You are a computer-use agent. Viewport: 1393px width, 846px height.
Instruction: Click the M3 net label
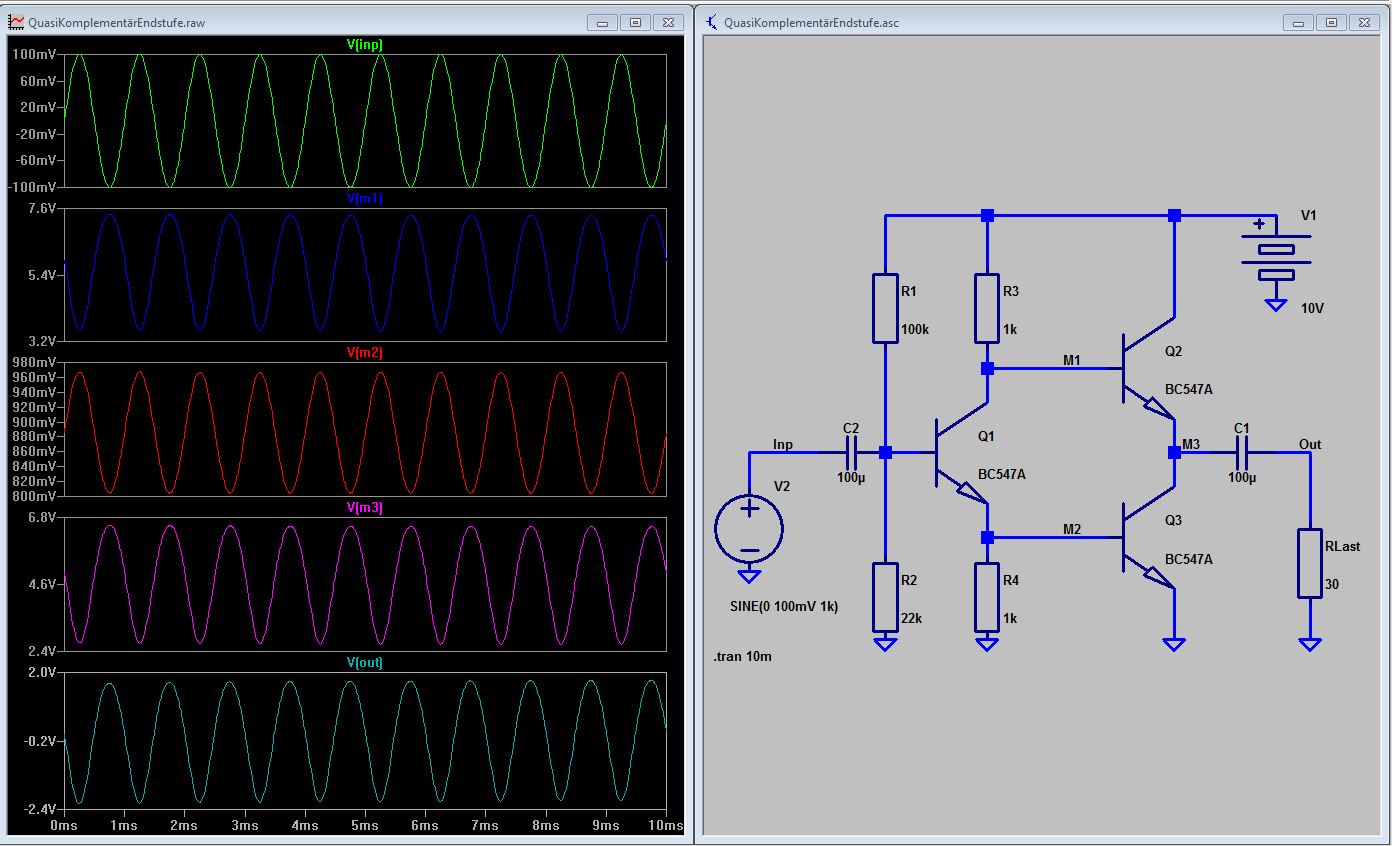tap(1191, 444)
